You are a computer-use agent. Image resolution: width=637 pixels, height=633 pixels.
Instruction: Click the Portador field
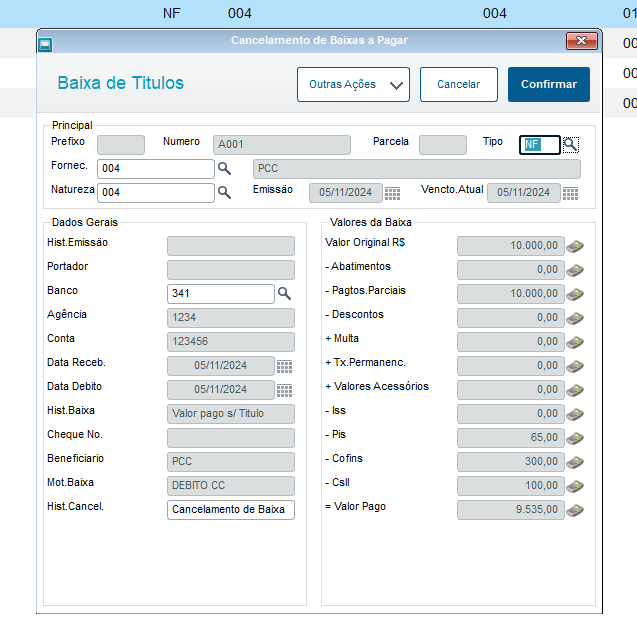click(231, 270)
